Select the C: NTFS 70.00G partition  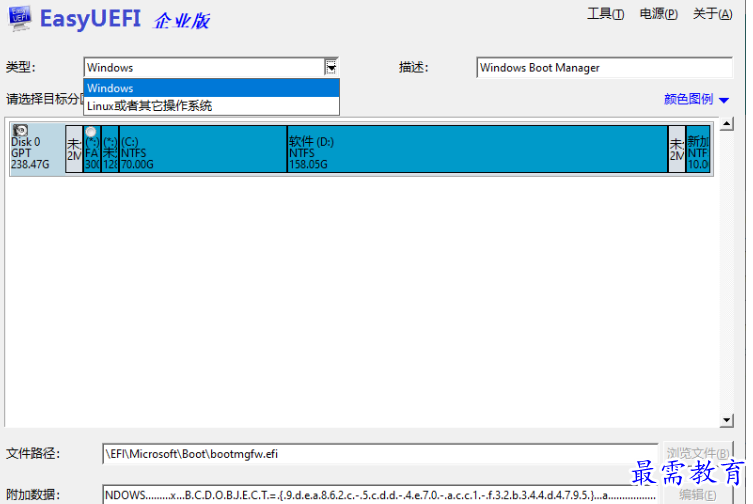click(x=203, y=148)
